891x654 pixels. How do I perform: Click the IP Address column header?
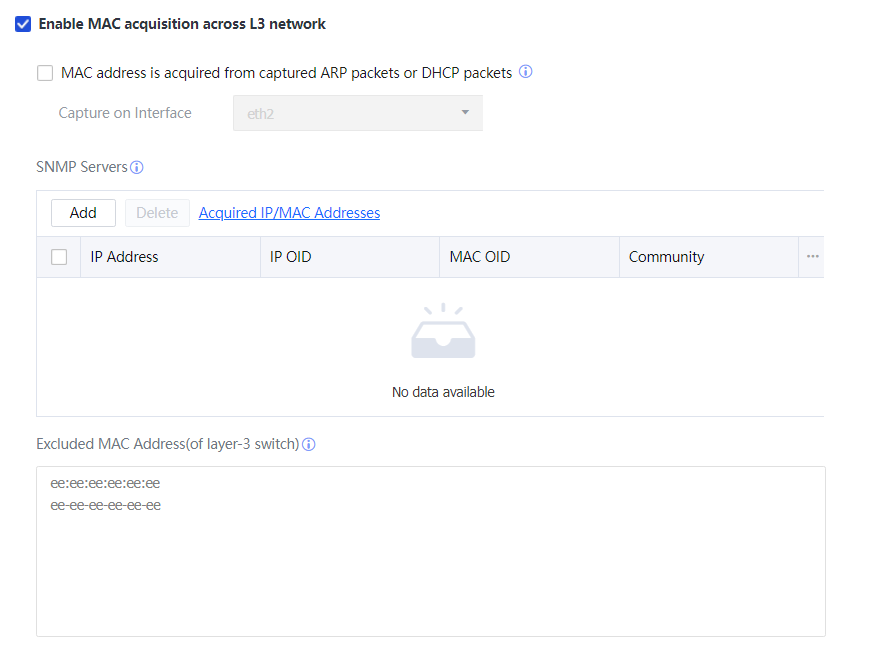point(125,257)
